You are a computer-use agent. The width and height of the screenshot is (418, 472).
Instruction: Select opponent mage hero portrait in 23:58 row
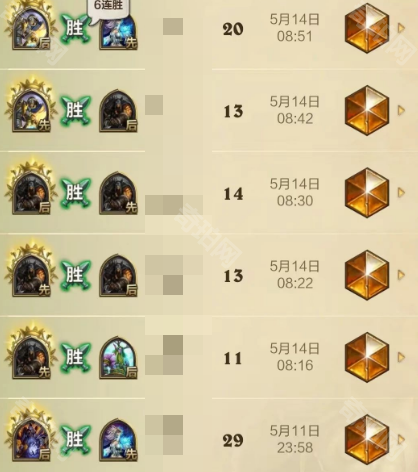[118, 440]
